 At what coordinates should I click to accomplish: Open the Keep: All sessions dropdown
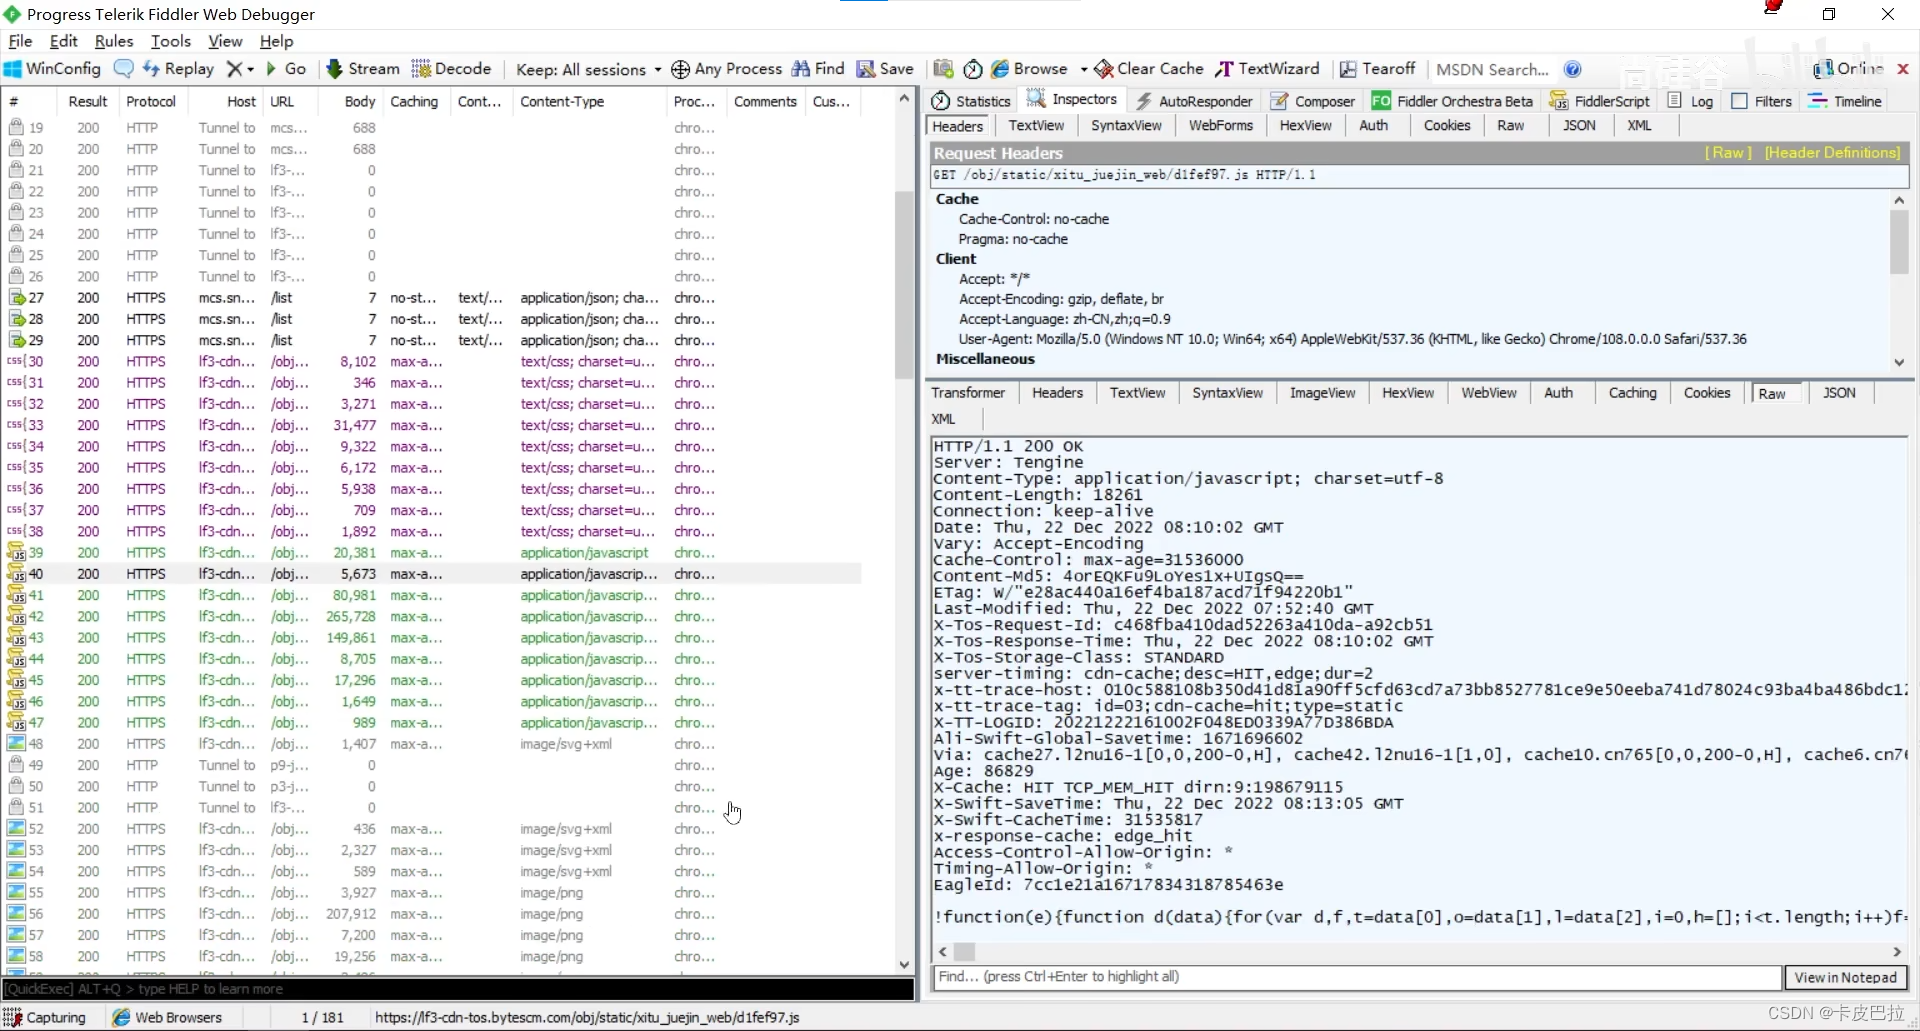point(588,69)
